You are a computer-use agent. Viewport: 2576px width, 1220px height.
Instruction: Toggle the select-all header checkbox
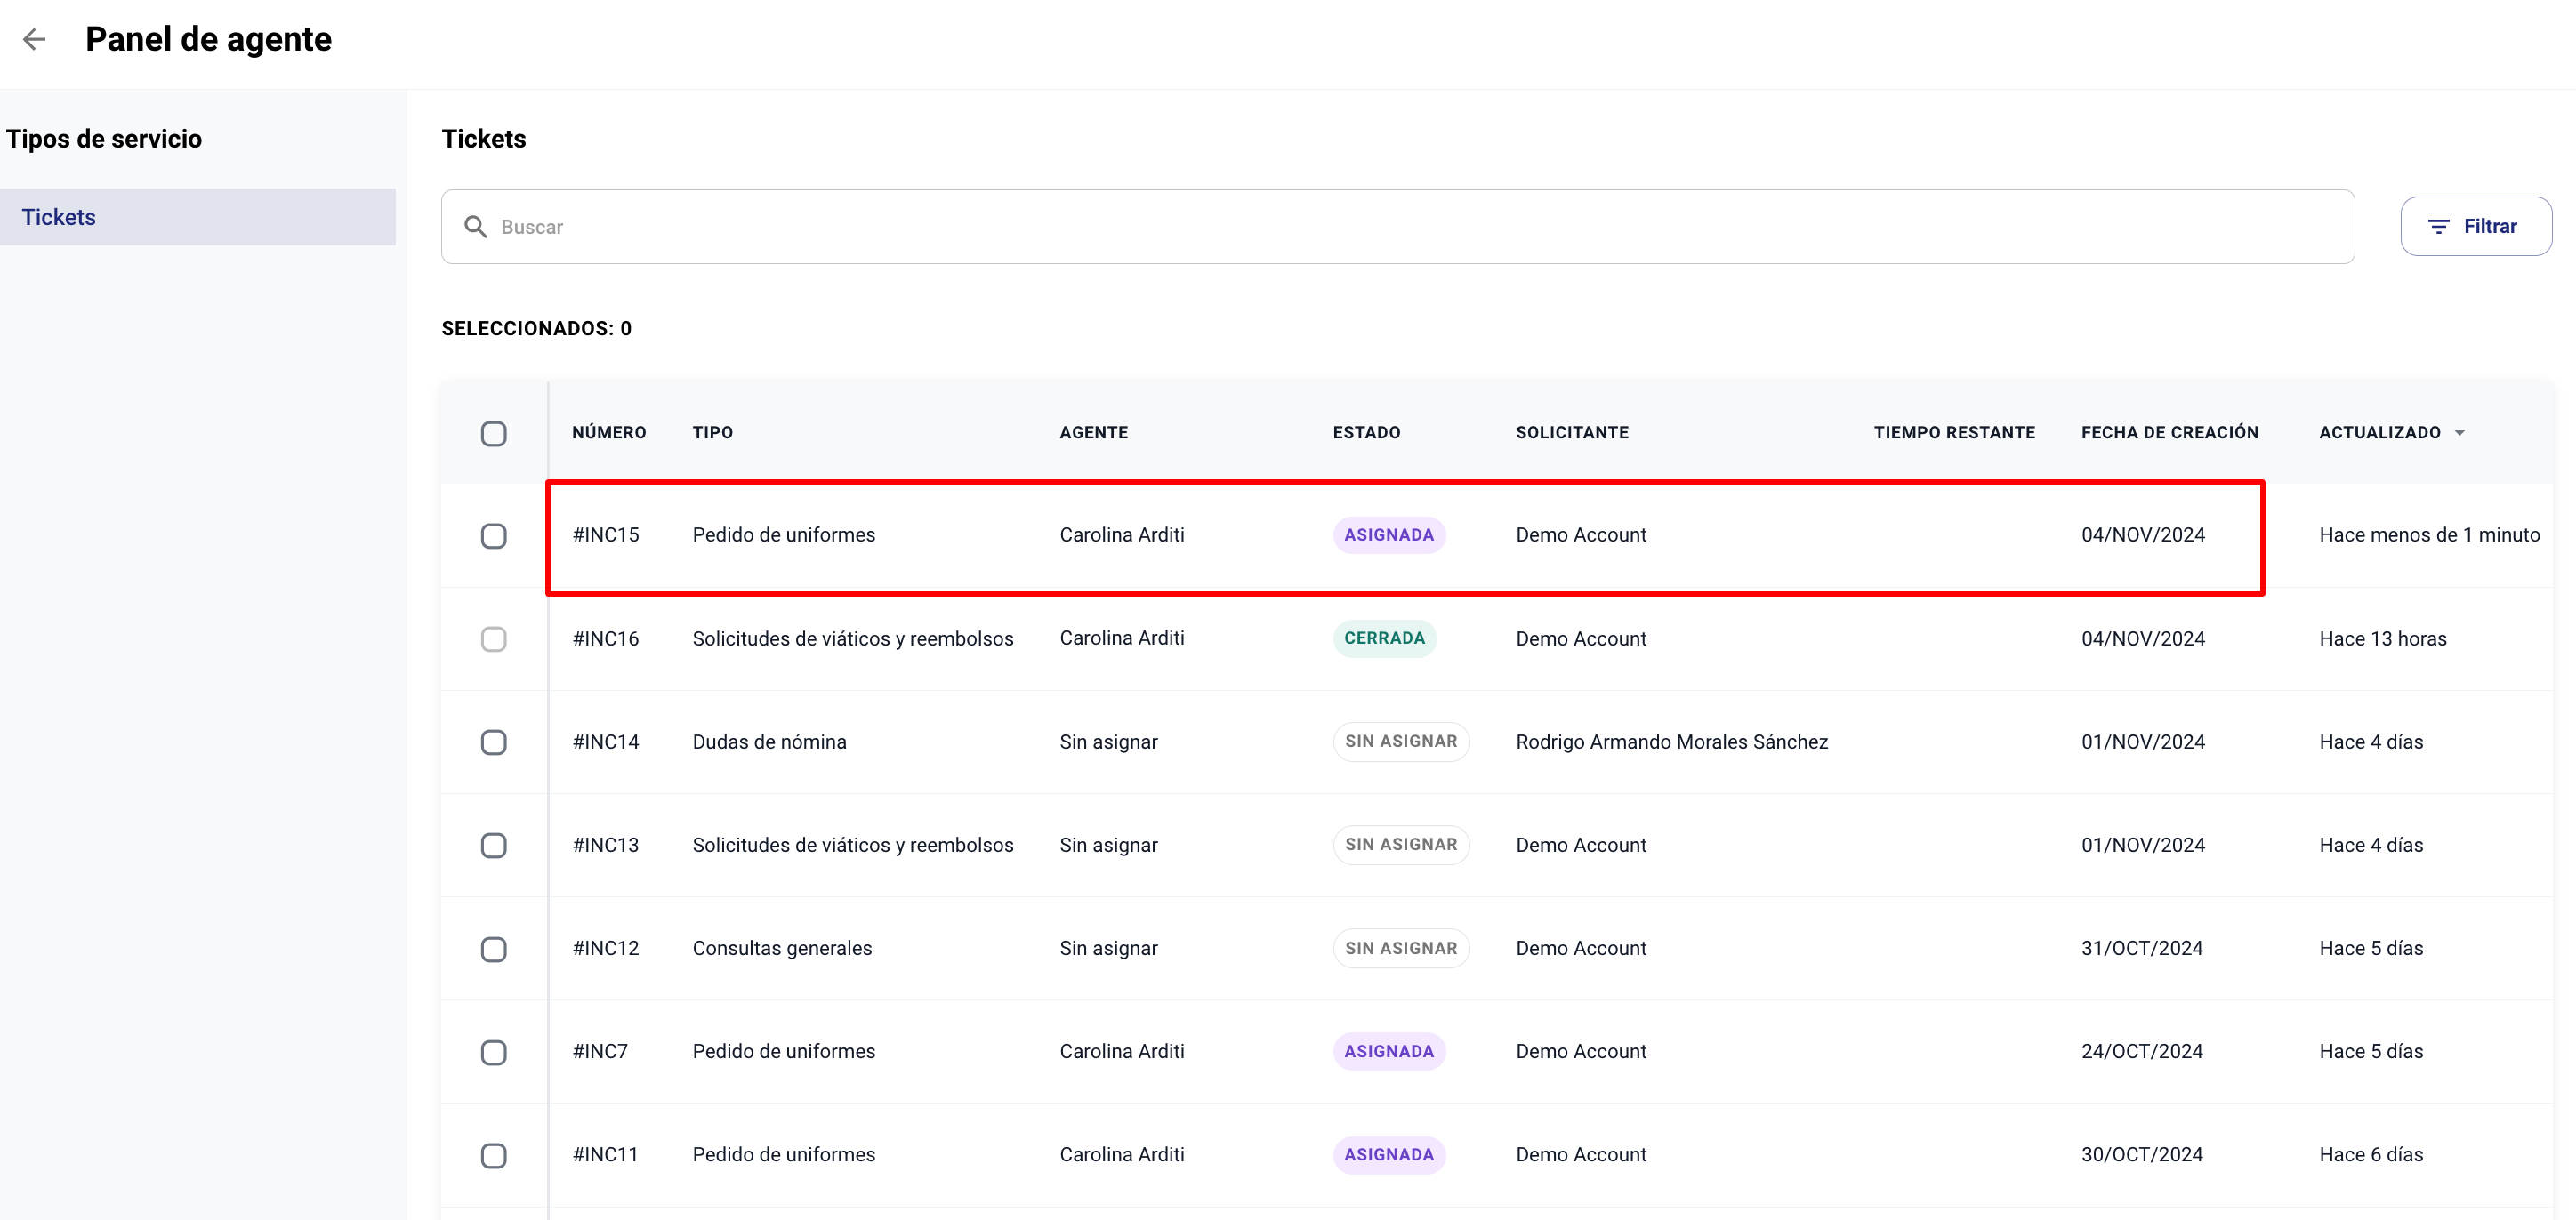pyautogui.click(x=493, y=434)
